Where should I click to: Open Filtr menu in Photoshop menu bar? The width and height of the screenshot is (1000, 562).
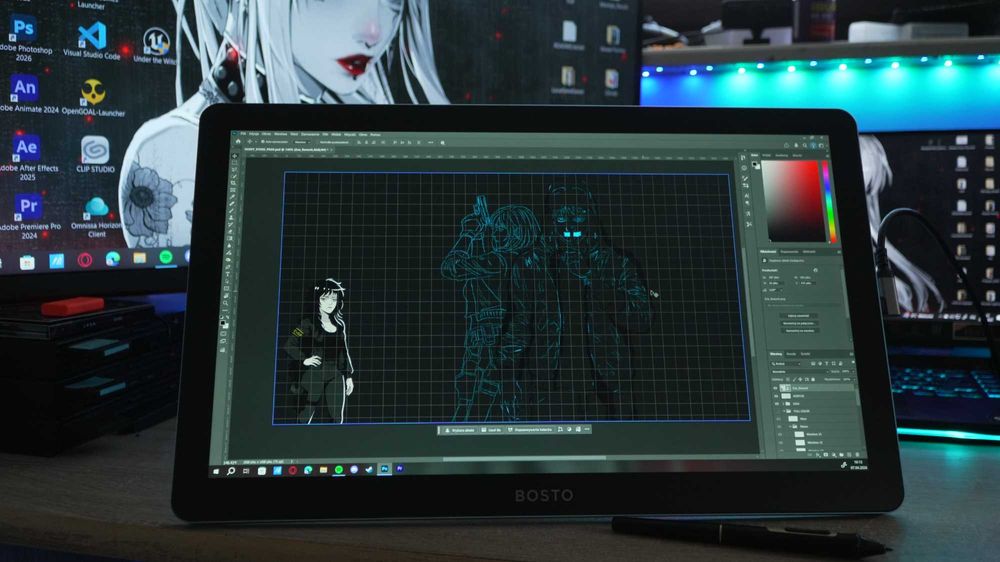pos(325,135)
